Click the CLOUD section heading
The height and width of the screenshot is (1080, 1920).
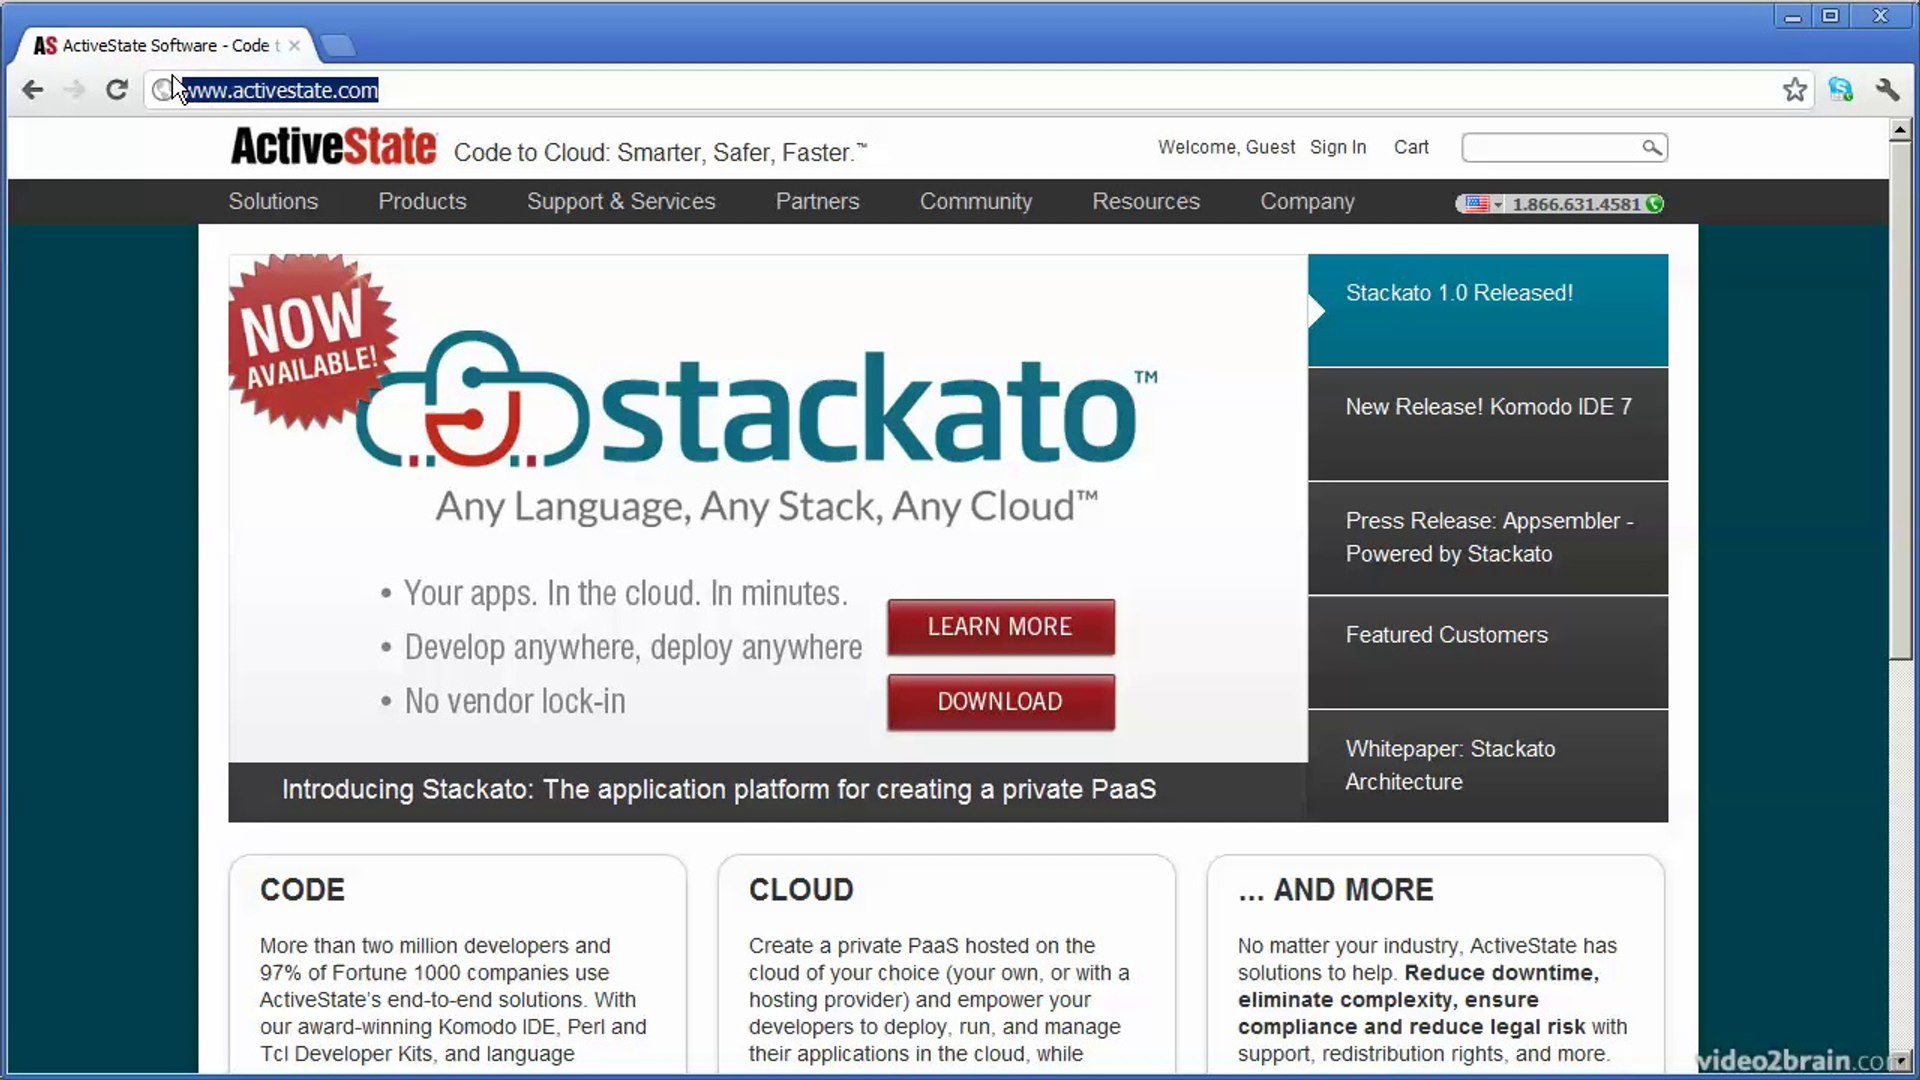(801, 890)
